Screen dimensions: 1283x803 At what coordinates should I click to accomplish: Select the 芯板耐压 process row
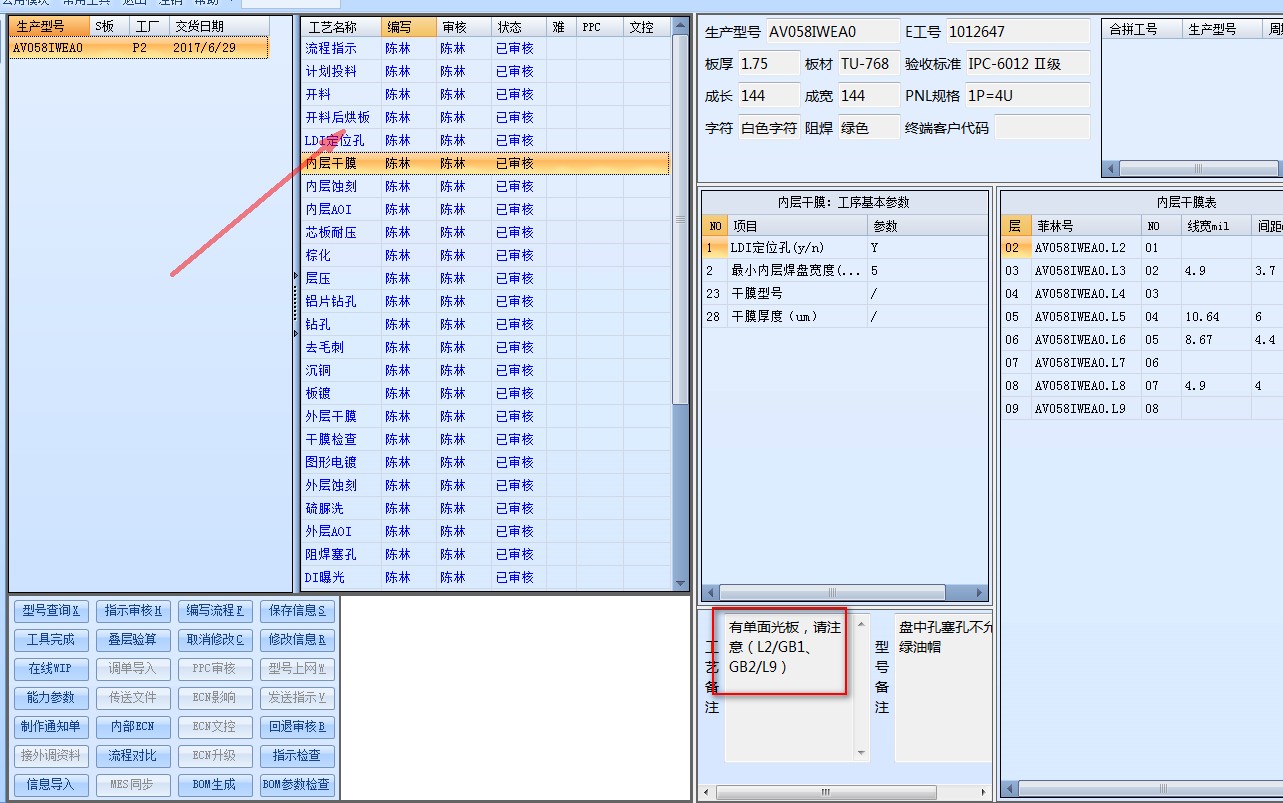click(x=486, y=232)
